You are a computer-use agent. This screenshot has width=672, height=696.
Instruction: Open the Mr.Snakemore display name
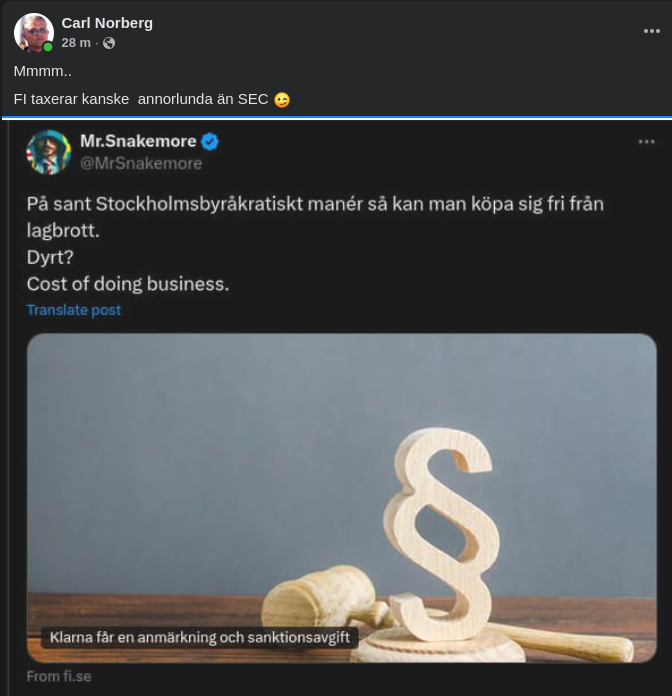pos(138,142)
